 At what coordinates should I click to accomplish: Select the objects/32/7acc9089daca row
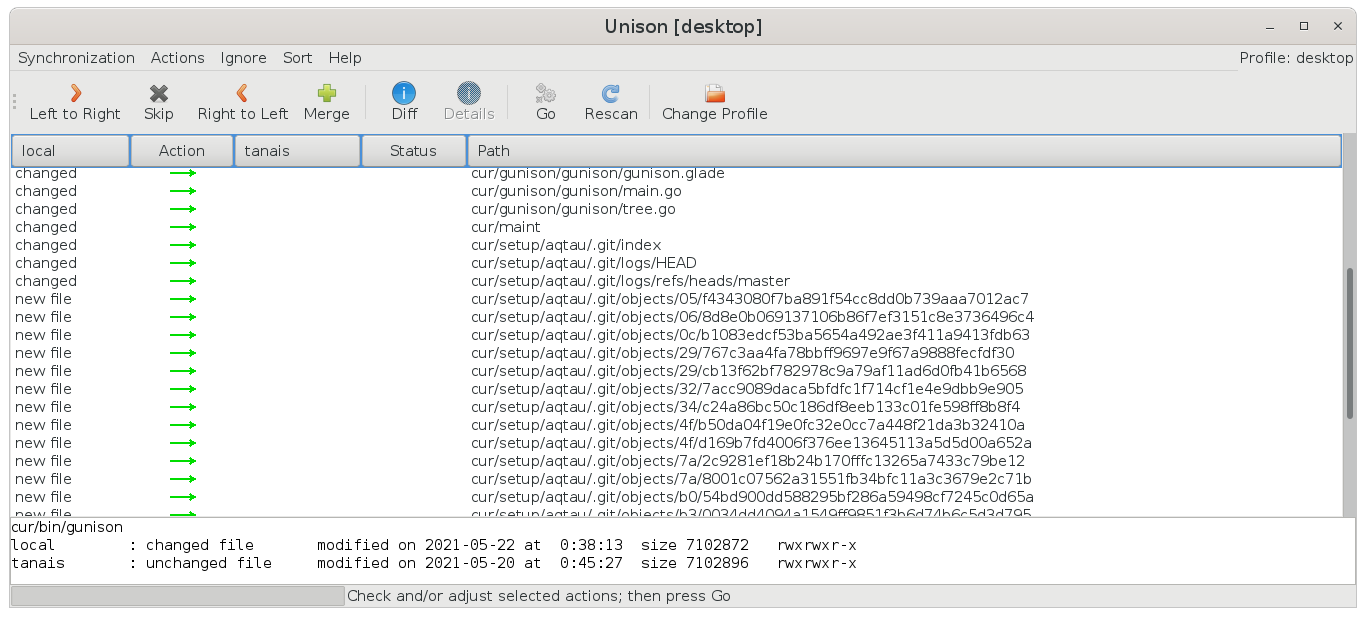tap(676, 389)
